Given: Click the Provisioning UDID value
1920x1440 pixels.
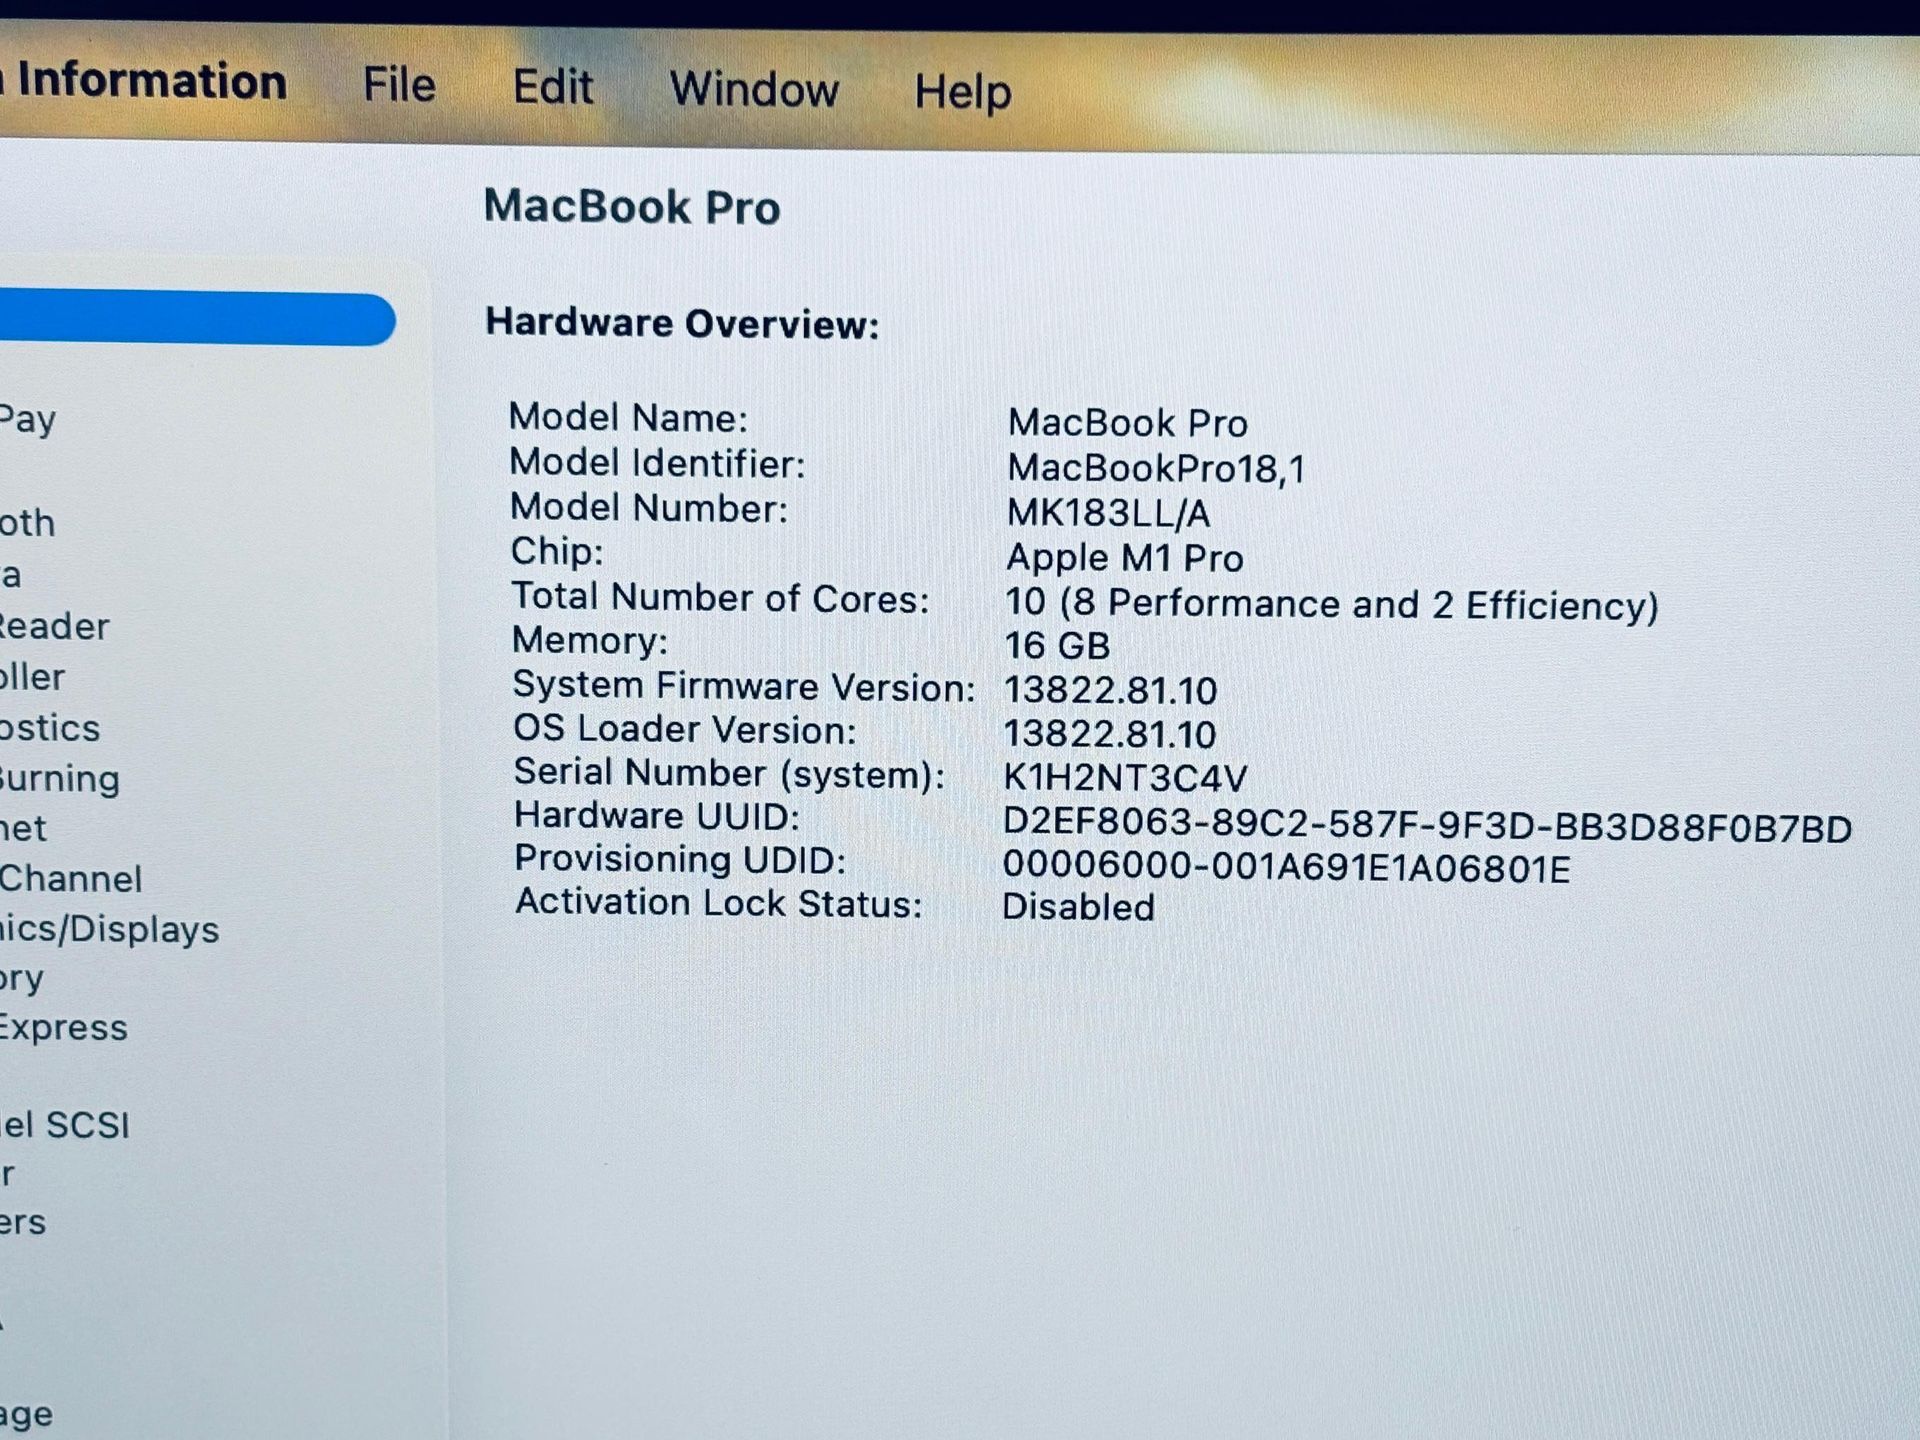Looking at the screenshot, I should 1286,867.
